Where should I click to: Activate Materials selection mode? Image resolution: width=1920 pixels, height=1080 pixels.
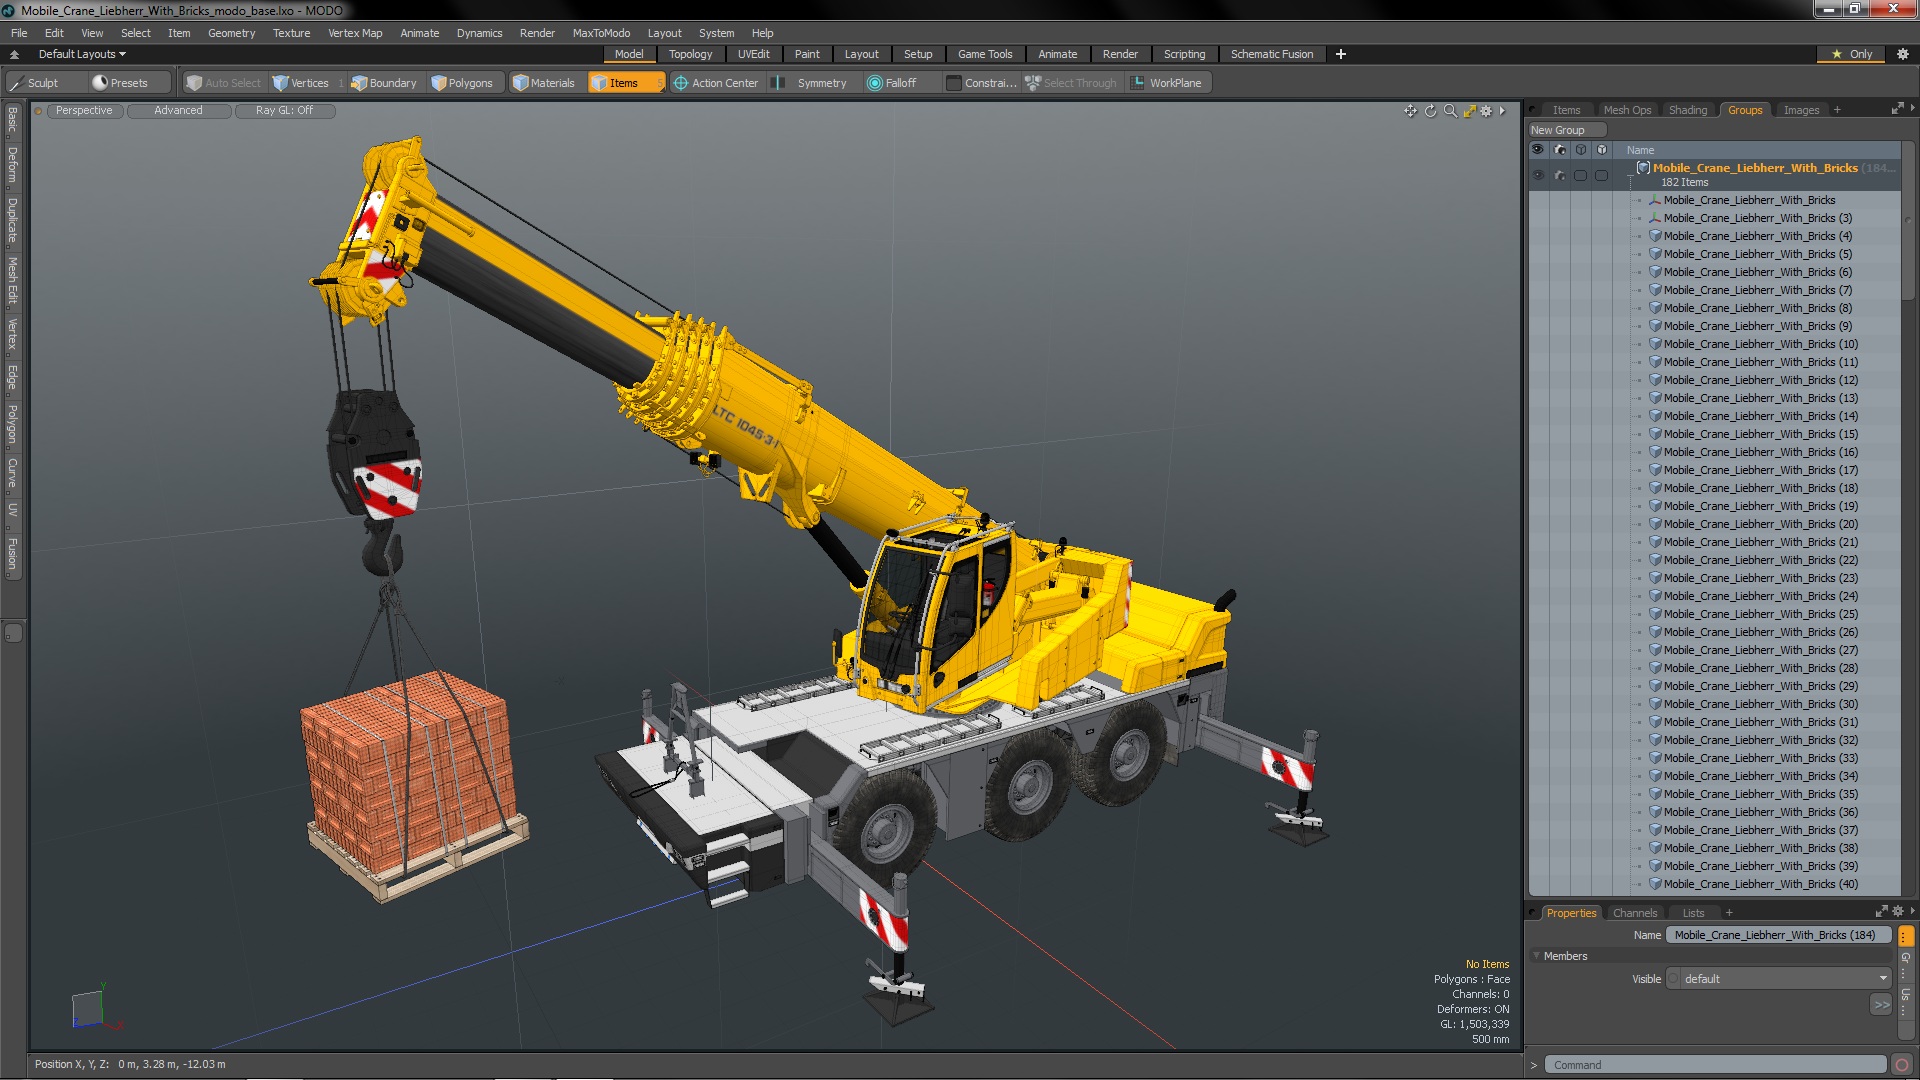(543, 83)
